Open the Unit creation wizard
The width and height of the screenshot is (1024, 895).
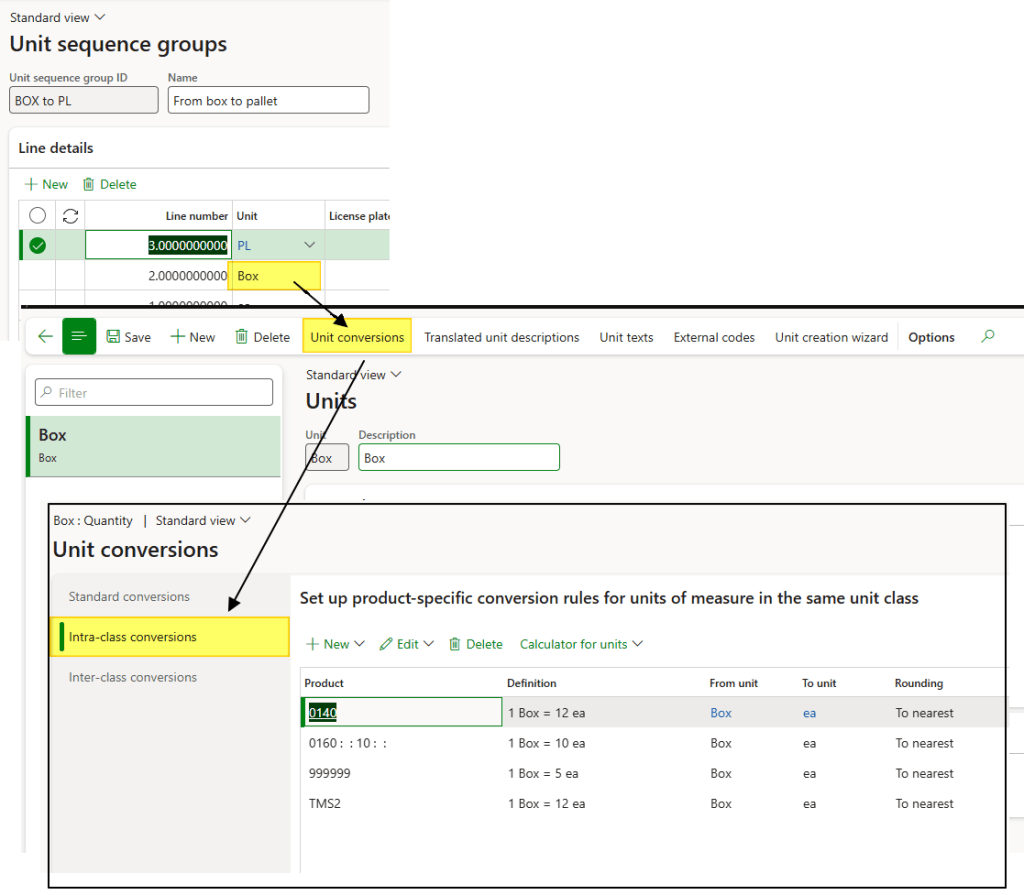831,337
